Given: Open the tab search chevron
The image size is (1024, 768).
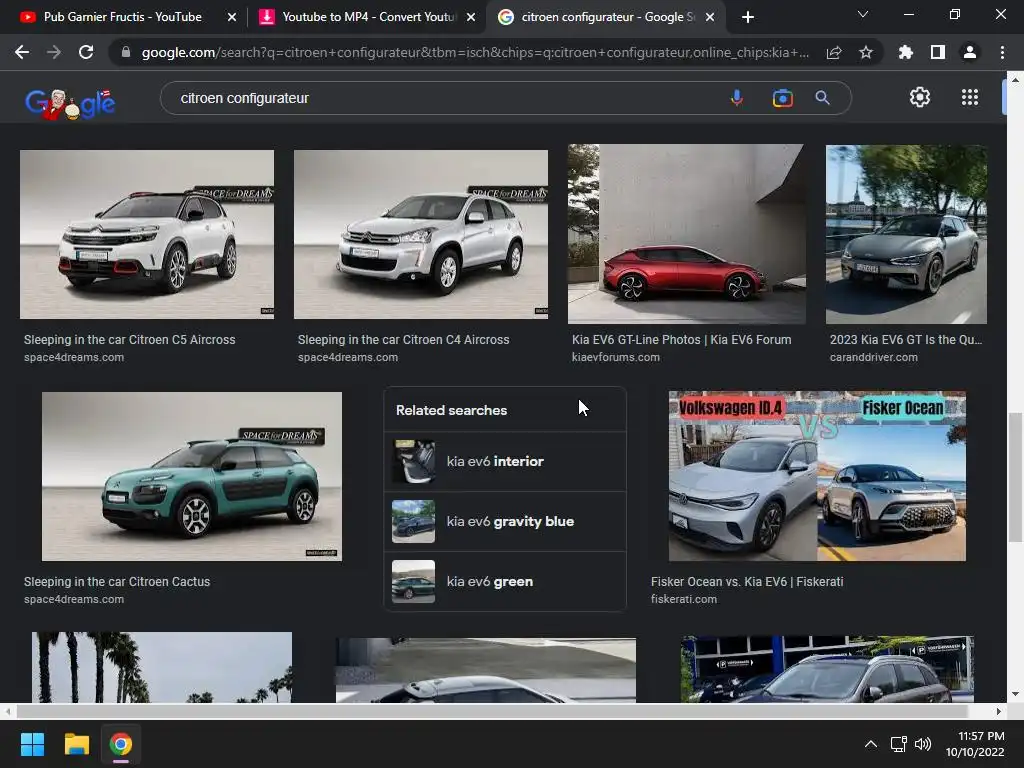Looking at the screenshot, I should [x=863, y=14].
